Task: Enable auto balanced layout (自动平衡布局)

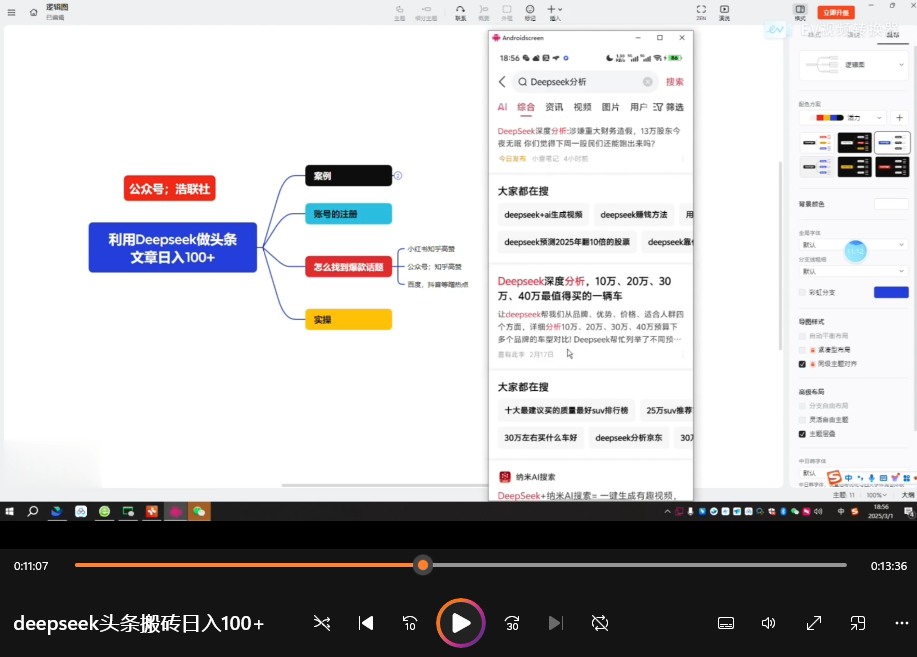Action: click(x=802, y=336)
